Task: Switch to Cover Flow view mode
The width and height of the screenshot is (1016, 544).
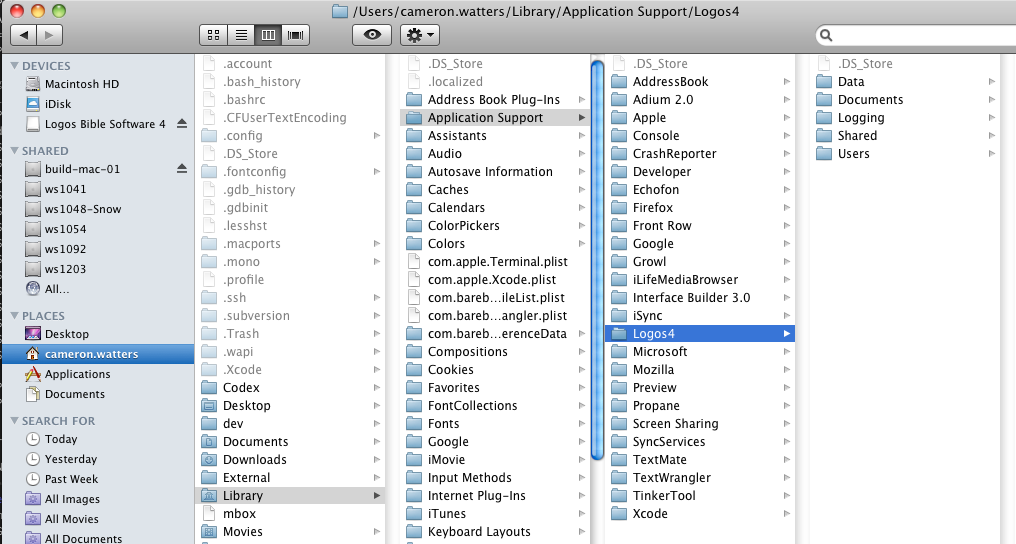Action: [x=295, y=35]
